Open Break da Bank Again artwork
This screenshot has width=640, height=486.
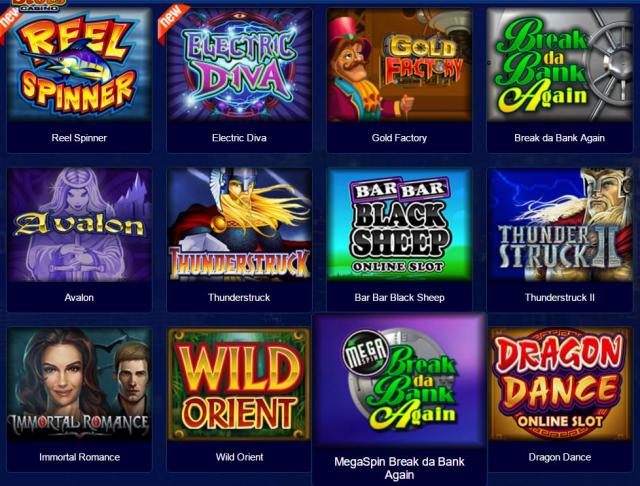[560, 65]
